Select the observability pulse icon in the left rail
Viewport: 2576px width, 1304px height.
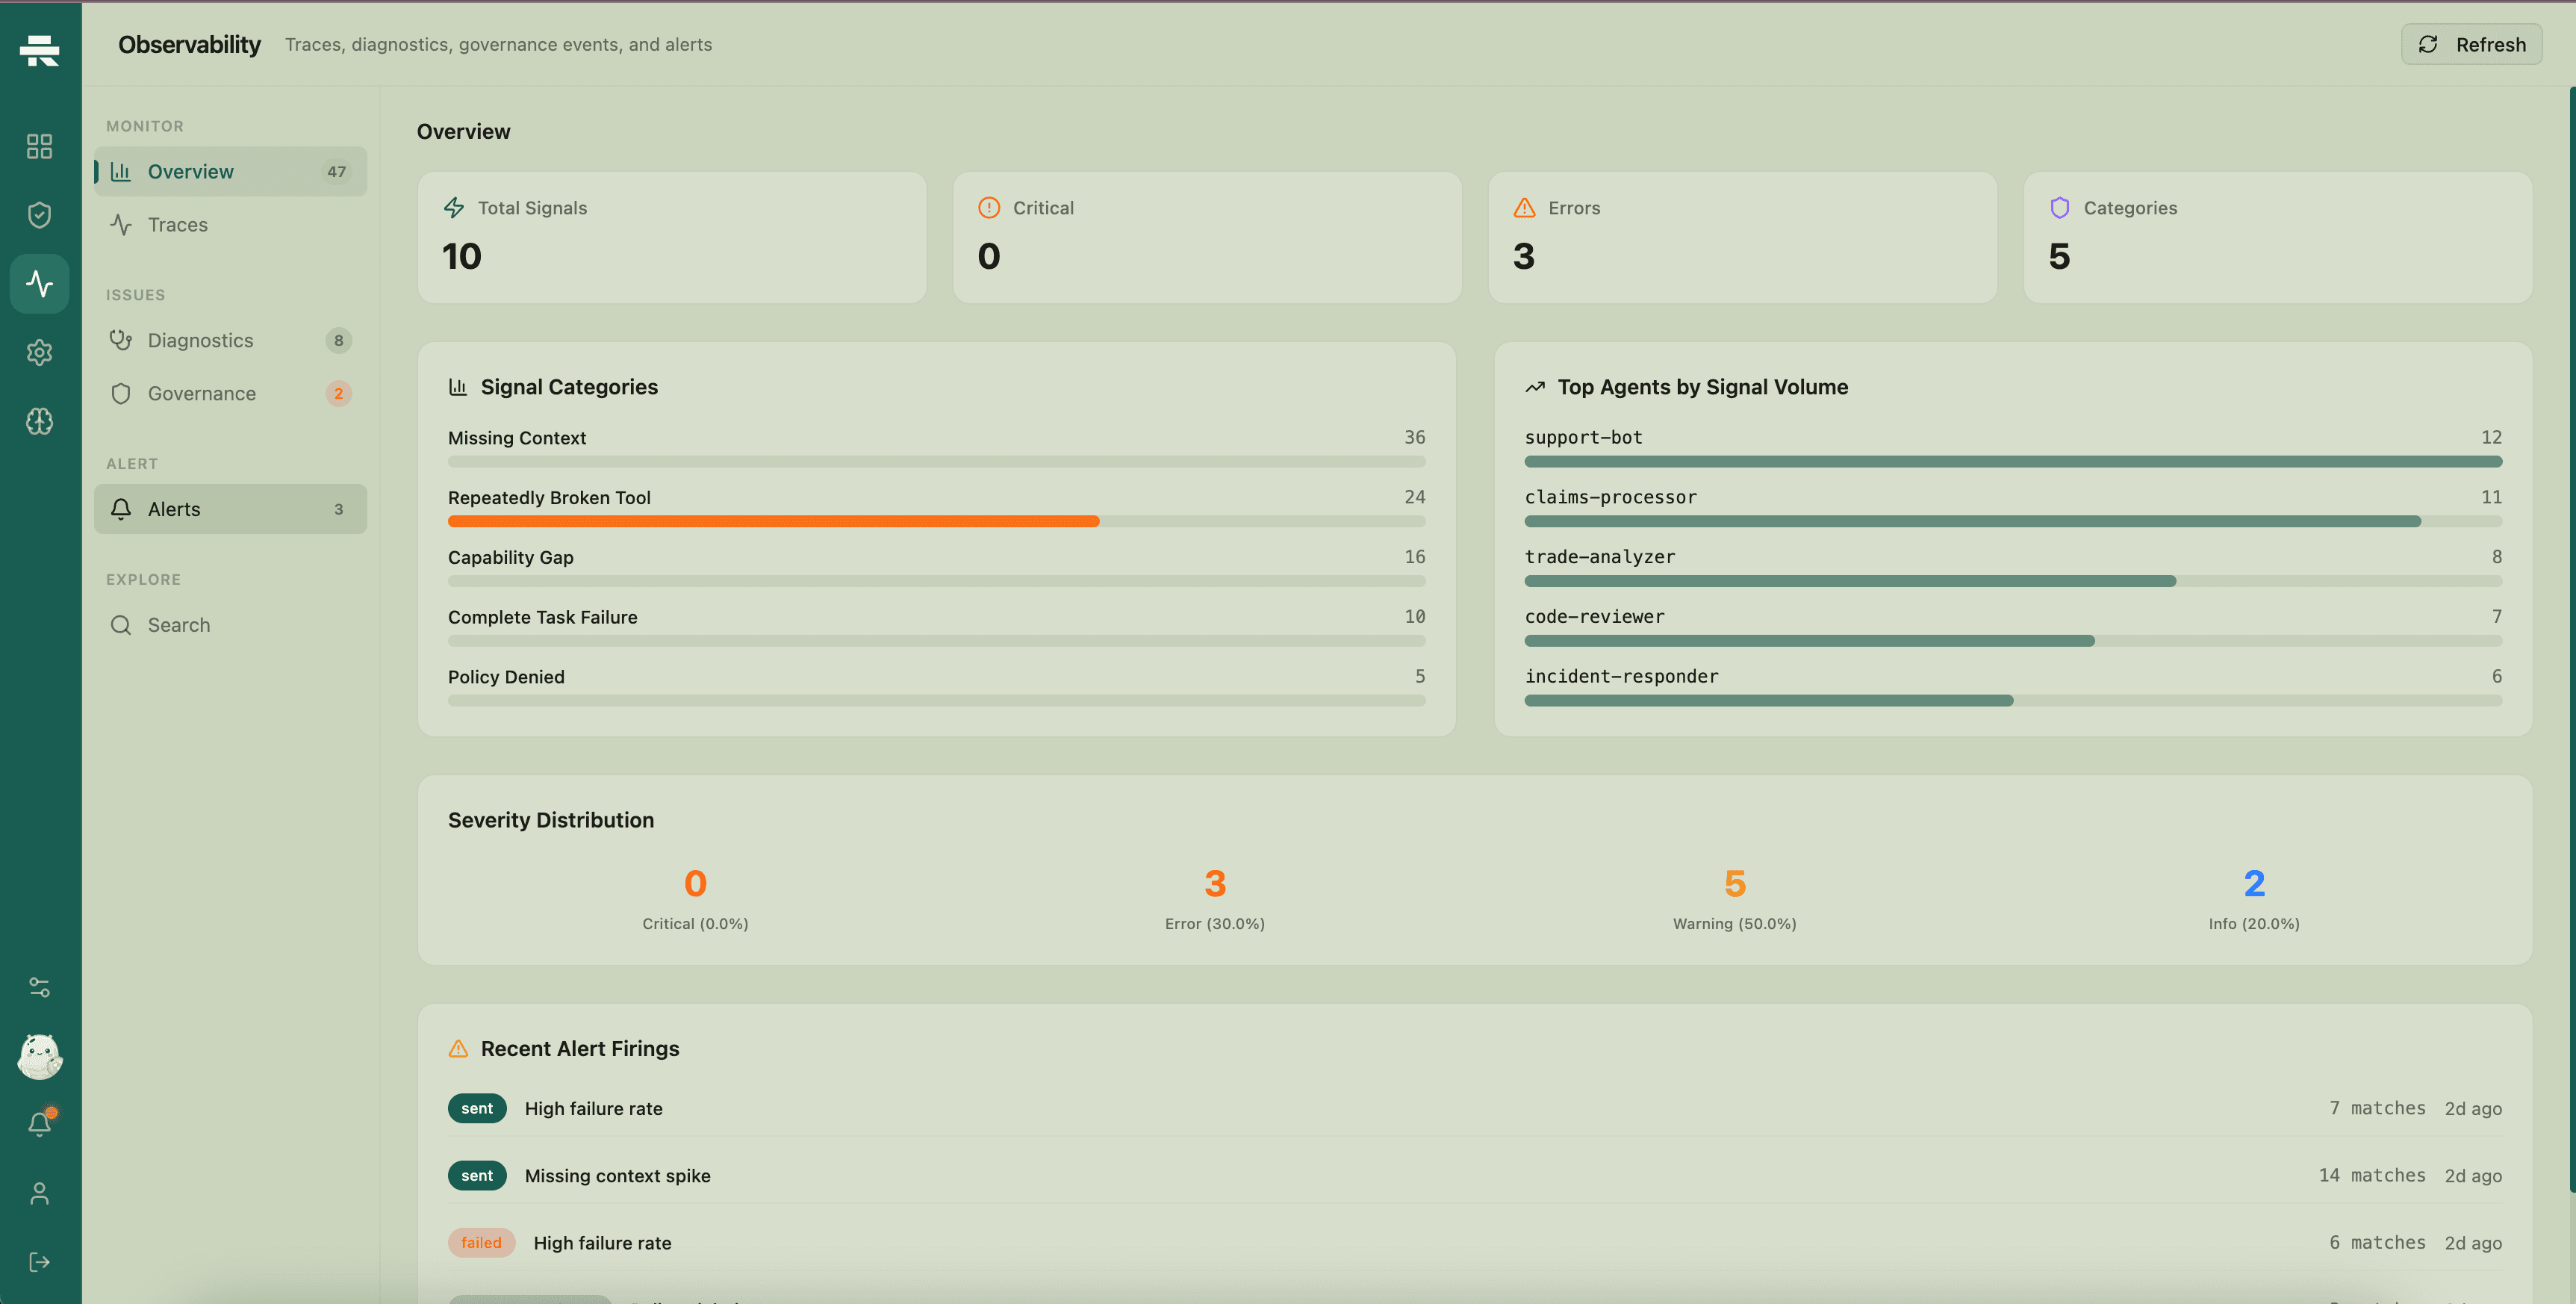point(40,284)
